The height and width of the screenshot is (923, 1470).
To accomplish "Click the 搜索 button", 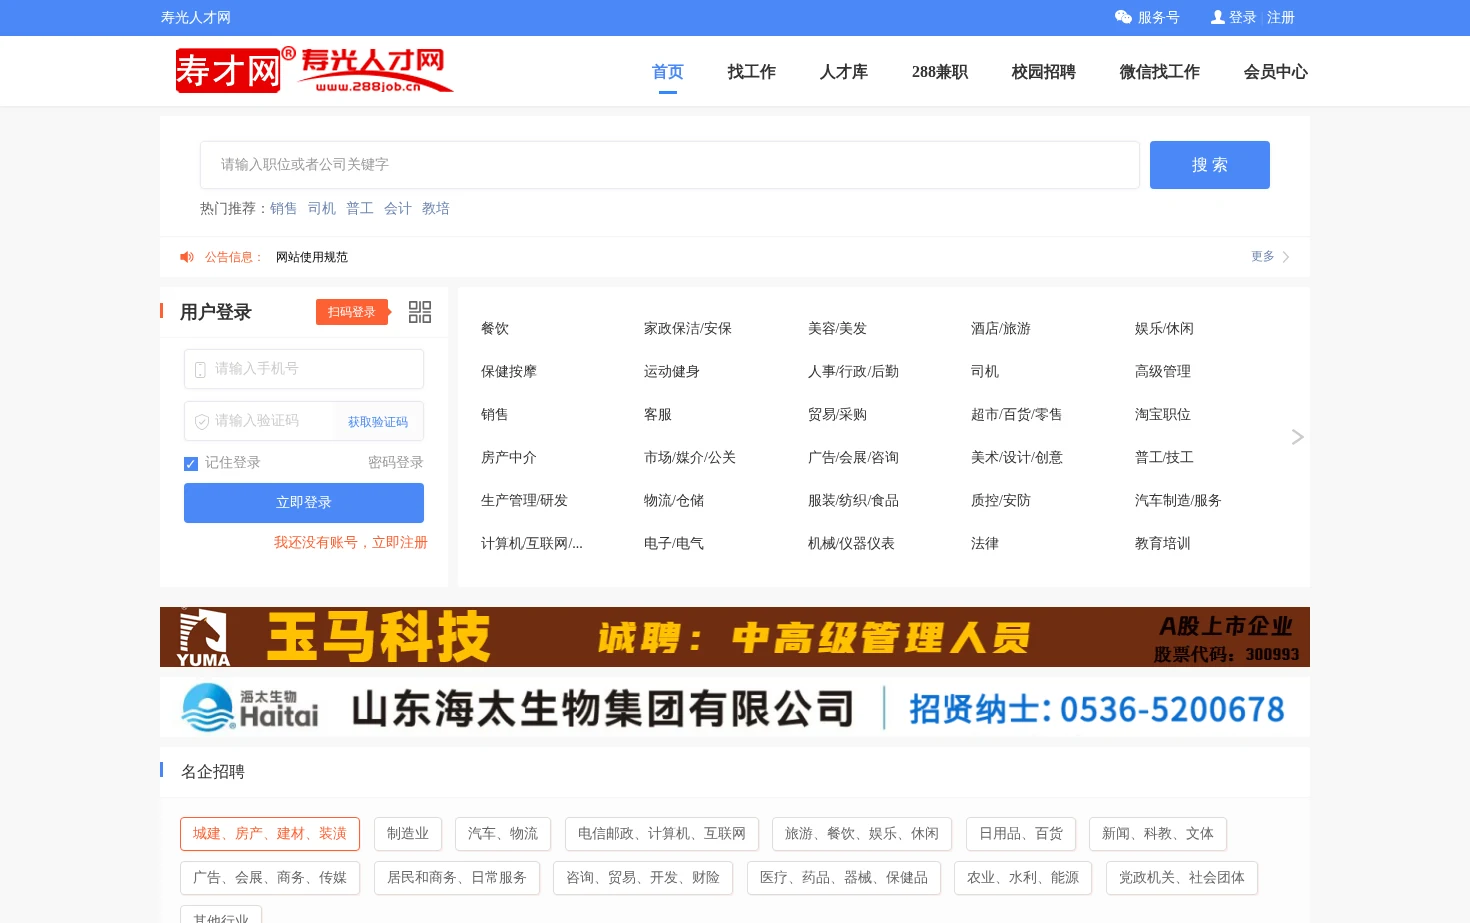I will coord(1209,165).
